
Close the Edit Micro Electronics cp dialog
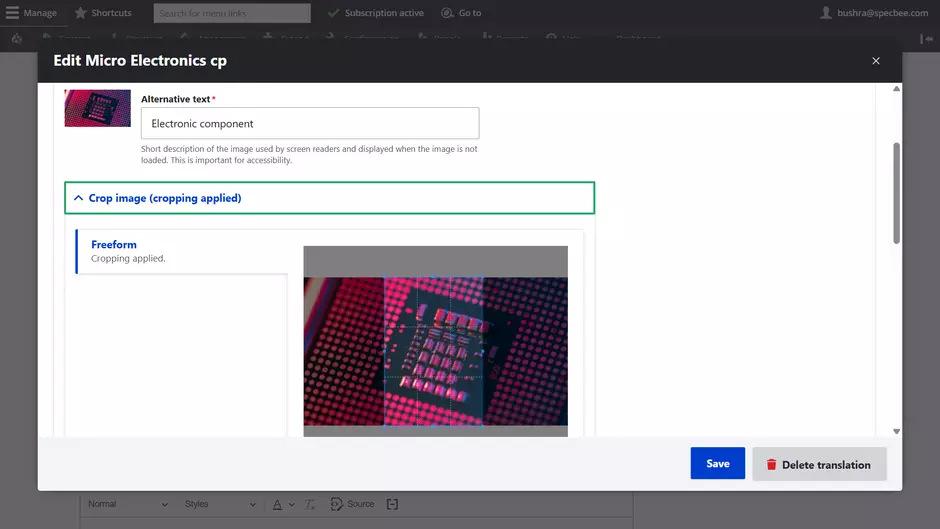(x=876, y=61)
